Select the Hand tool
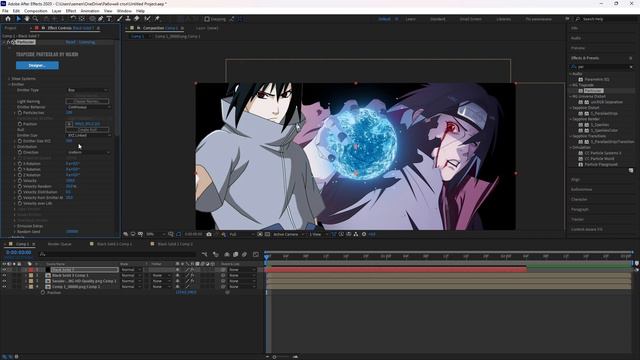640x360 pixels. point(27,19)
